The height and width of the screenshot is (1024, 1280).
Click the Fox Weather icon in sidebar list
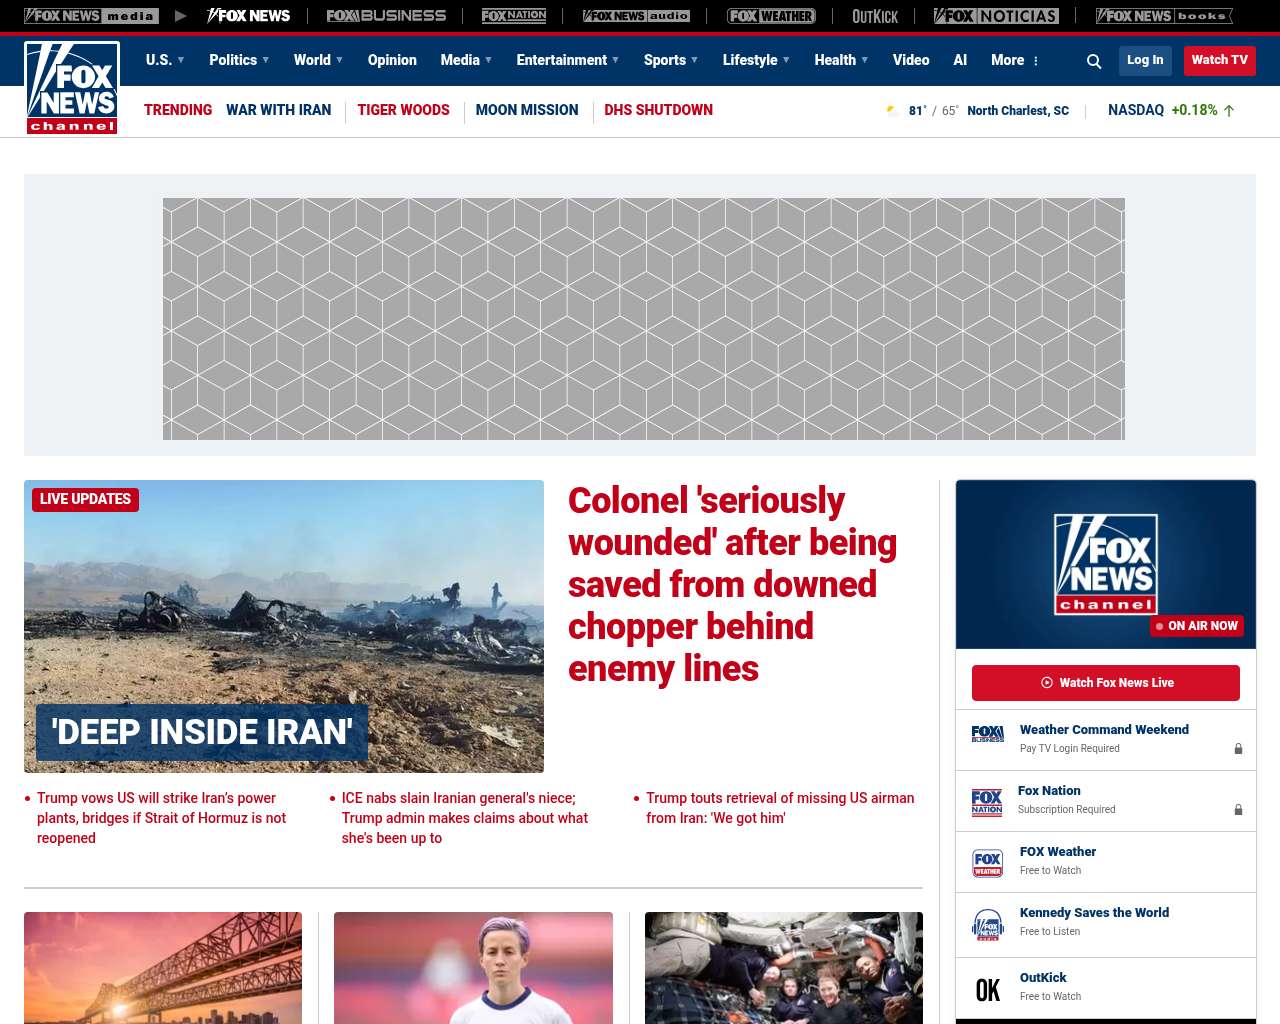[988, 863]
